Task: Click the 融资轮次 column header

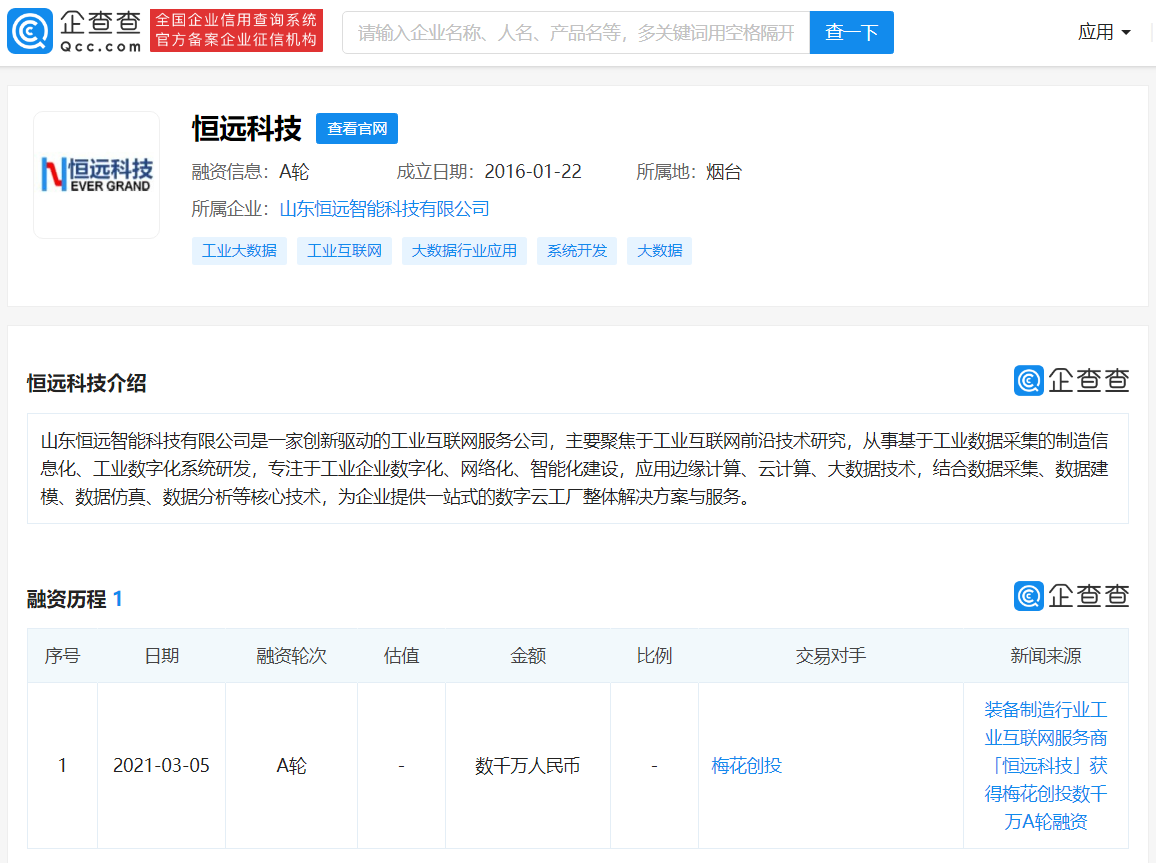Action: pyautogui.click(x=291, y=656)
